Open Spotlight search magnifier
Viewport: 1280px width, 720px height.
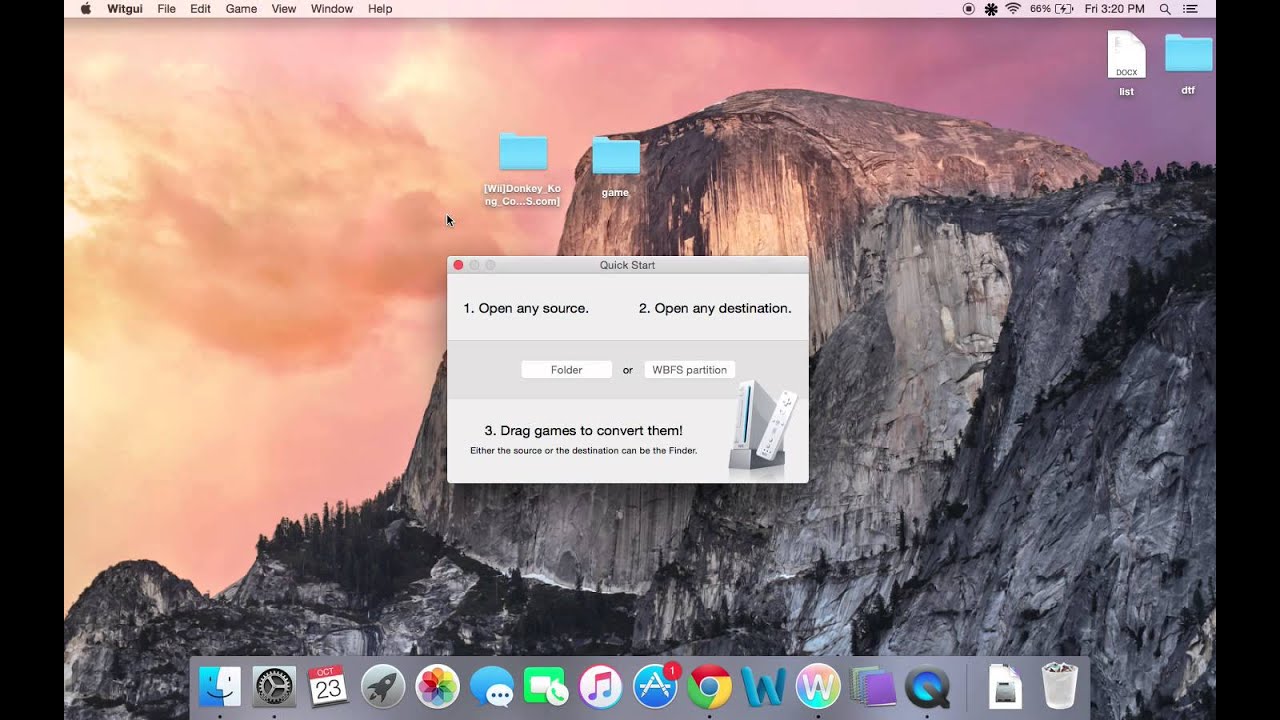click(1165, 9)
